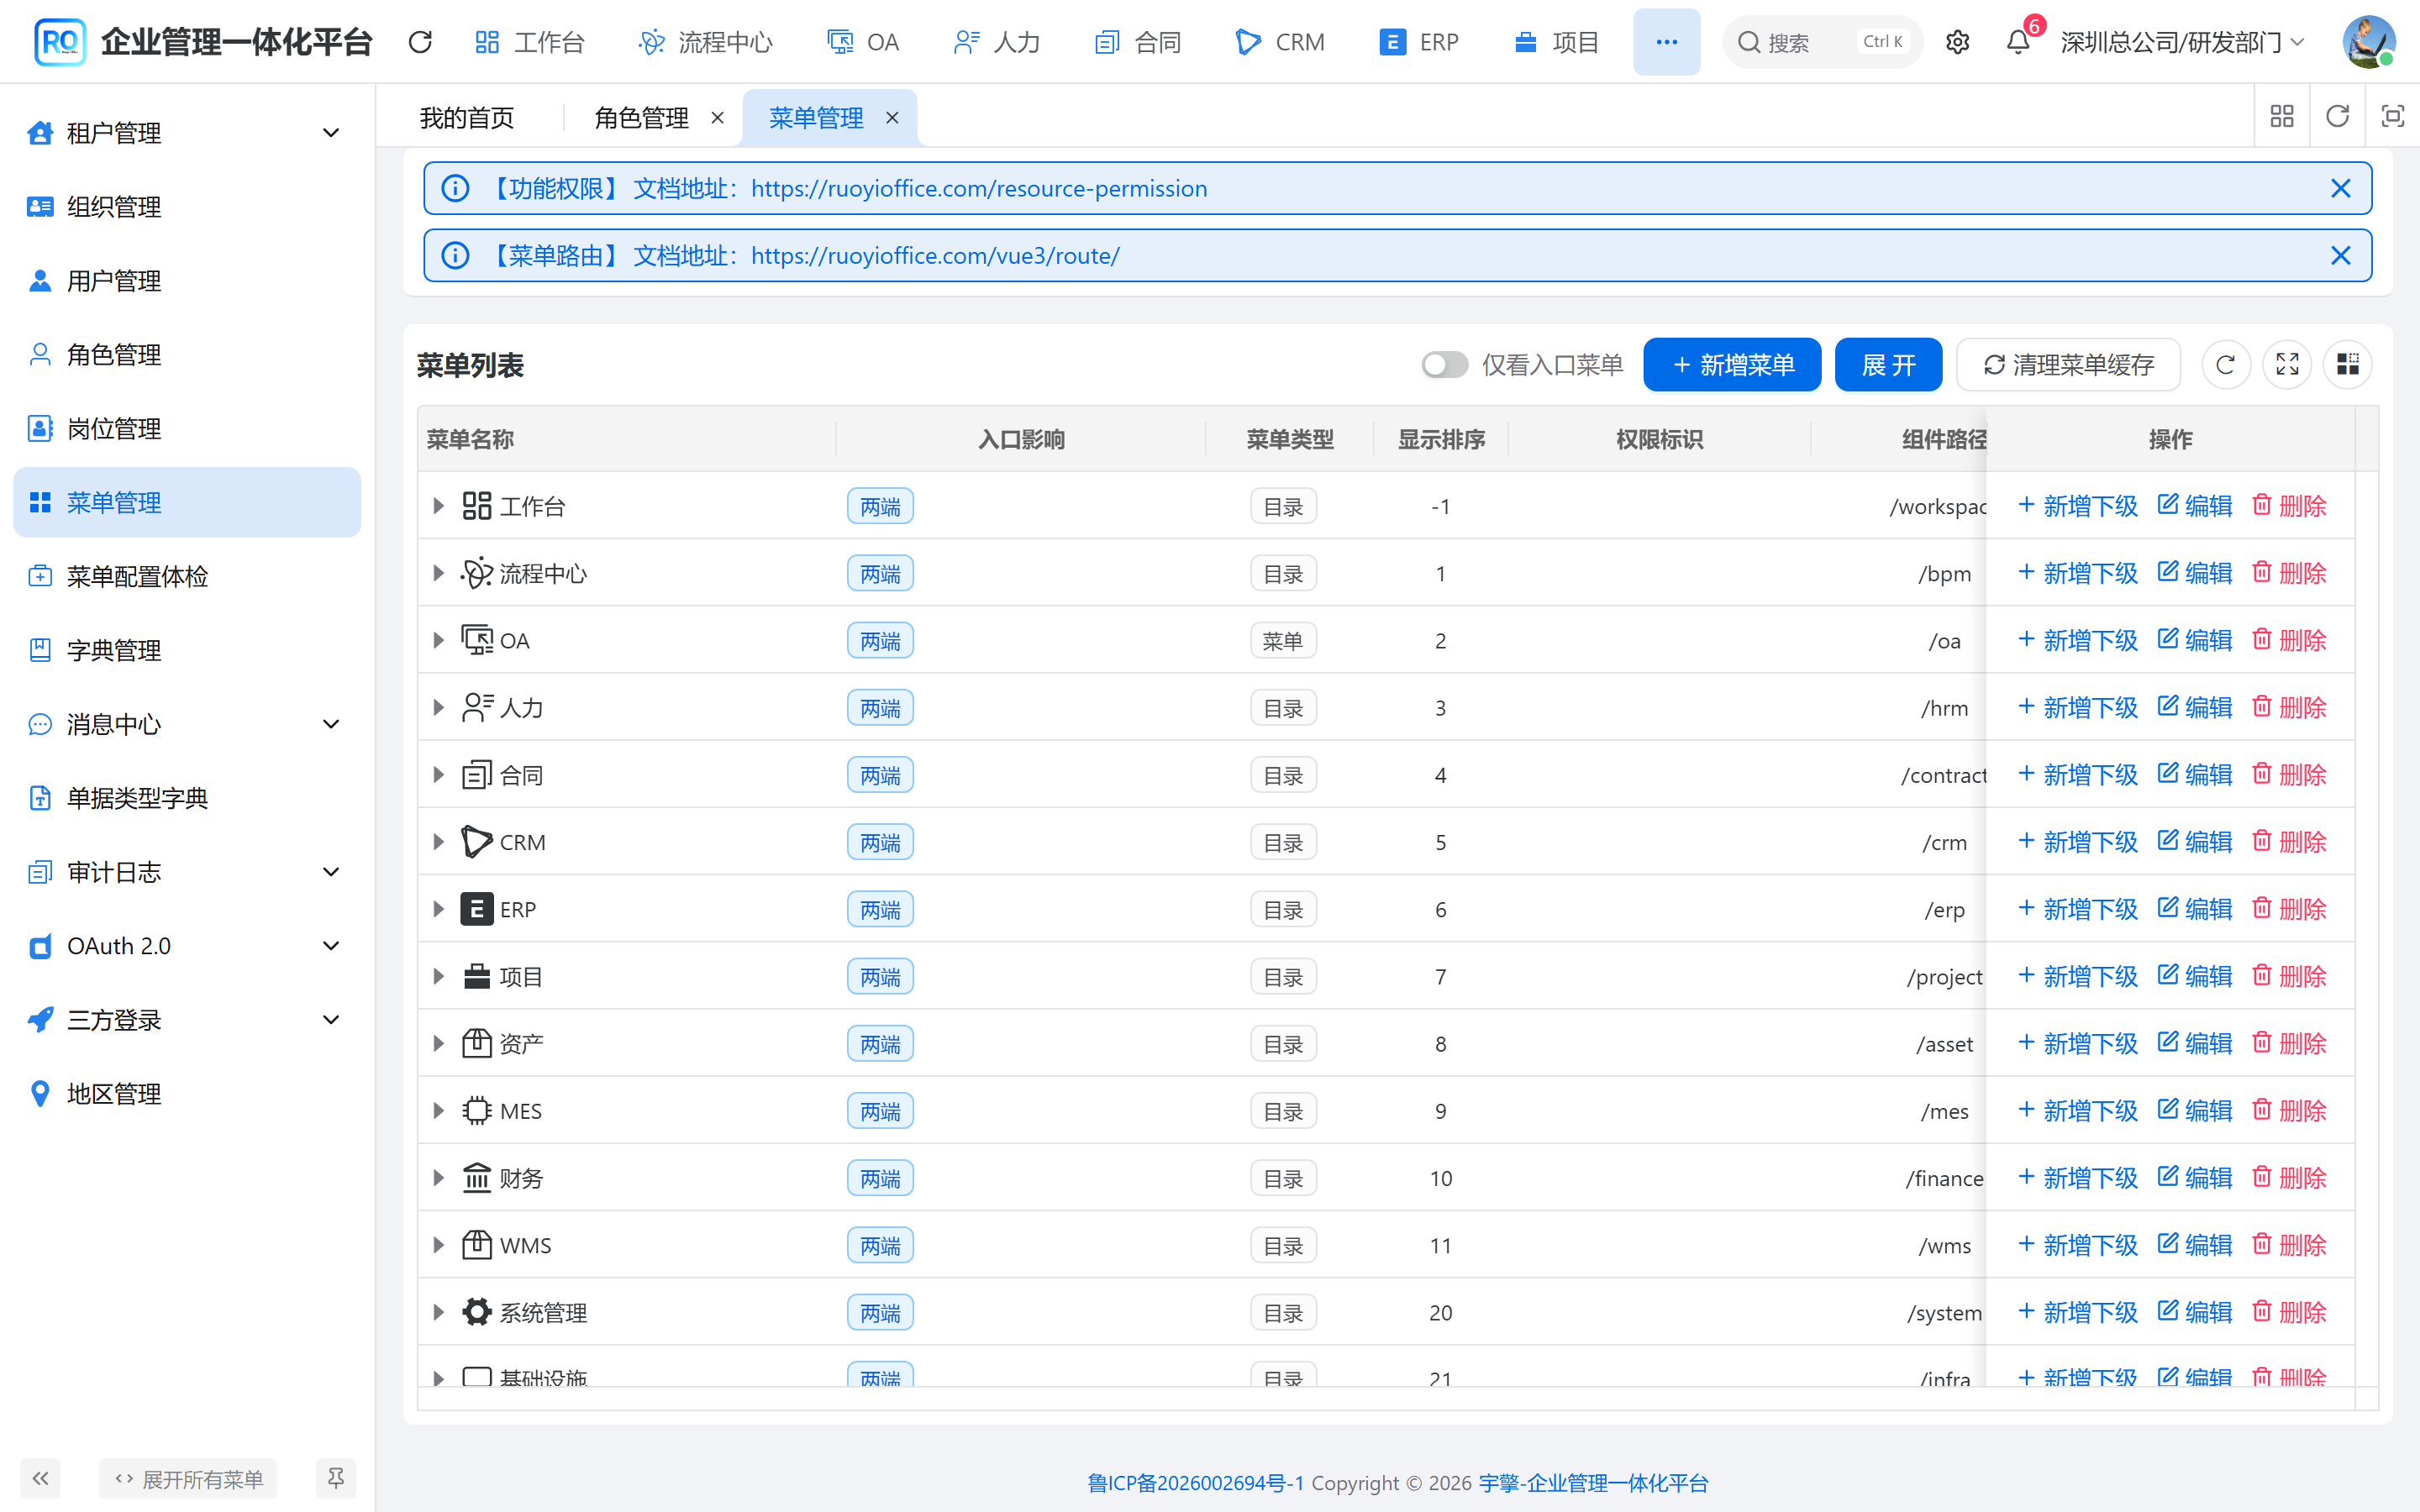
Task: Toggle content fullscreen icon in the tab bar
Action: 2392,117
